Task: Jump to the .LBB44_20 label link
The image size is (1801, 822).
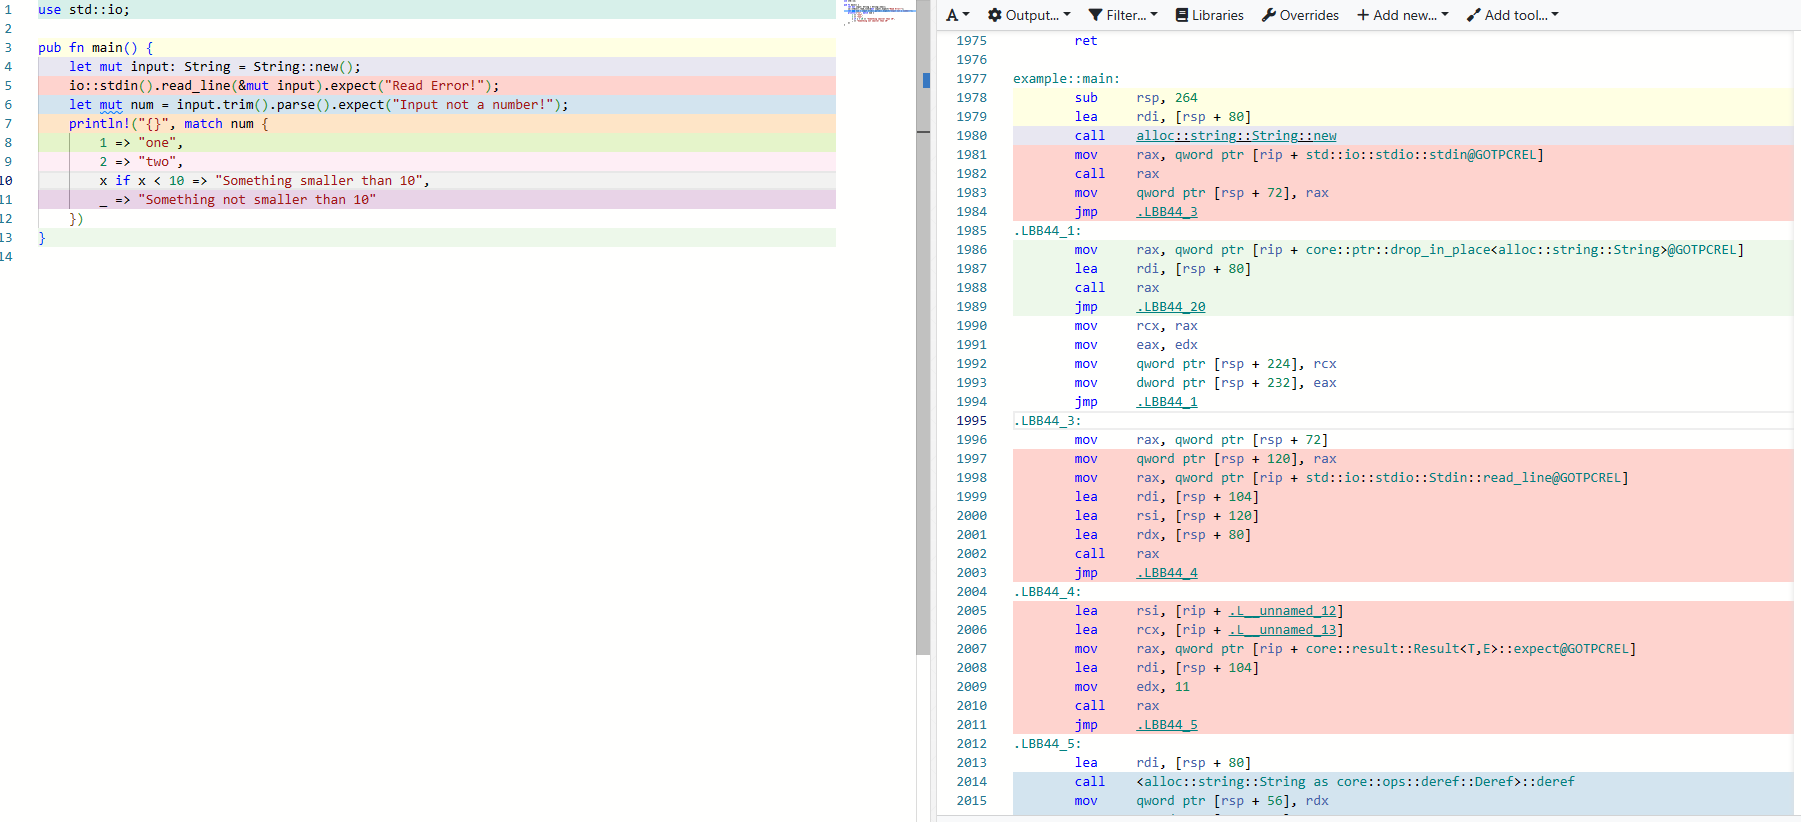Action: click(x=1170, y=307)
